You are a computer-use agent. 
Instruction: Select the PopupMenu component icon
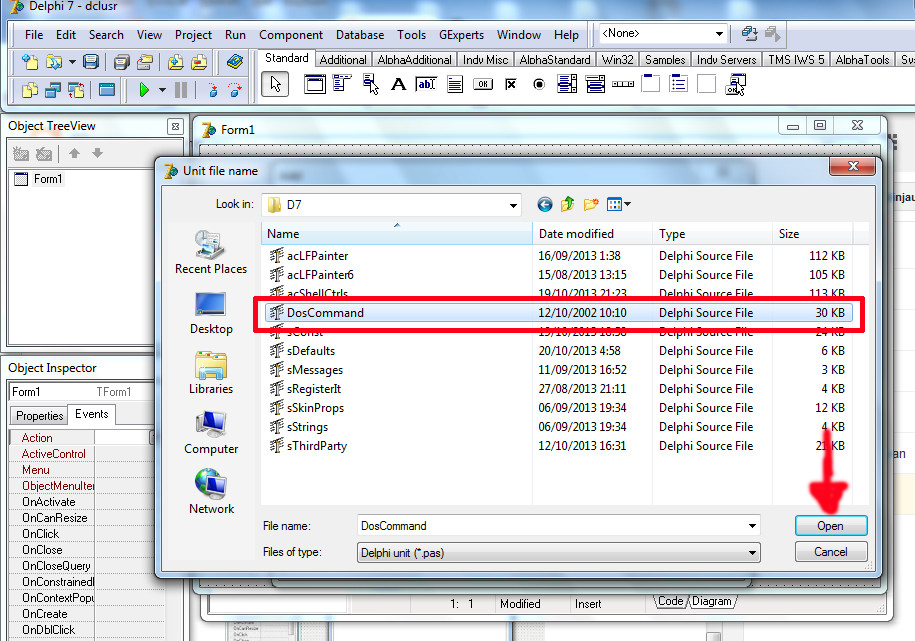click(x=371, y=85)
